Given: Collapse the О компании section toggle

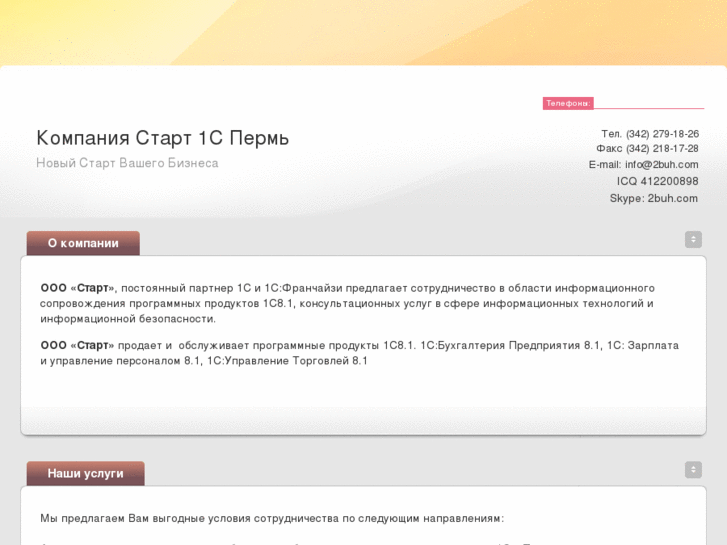Looking at the screenshot, I should pos(693,239).
